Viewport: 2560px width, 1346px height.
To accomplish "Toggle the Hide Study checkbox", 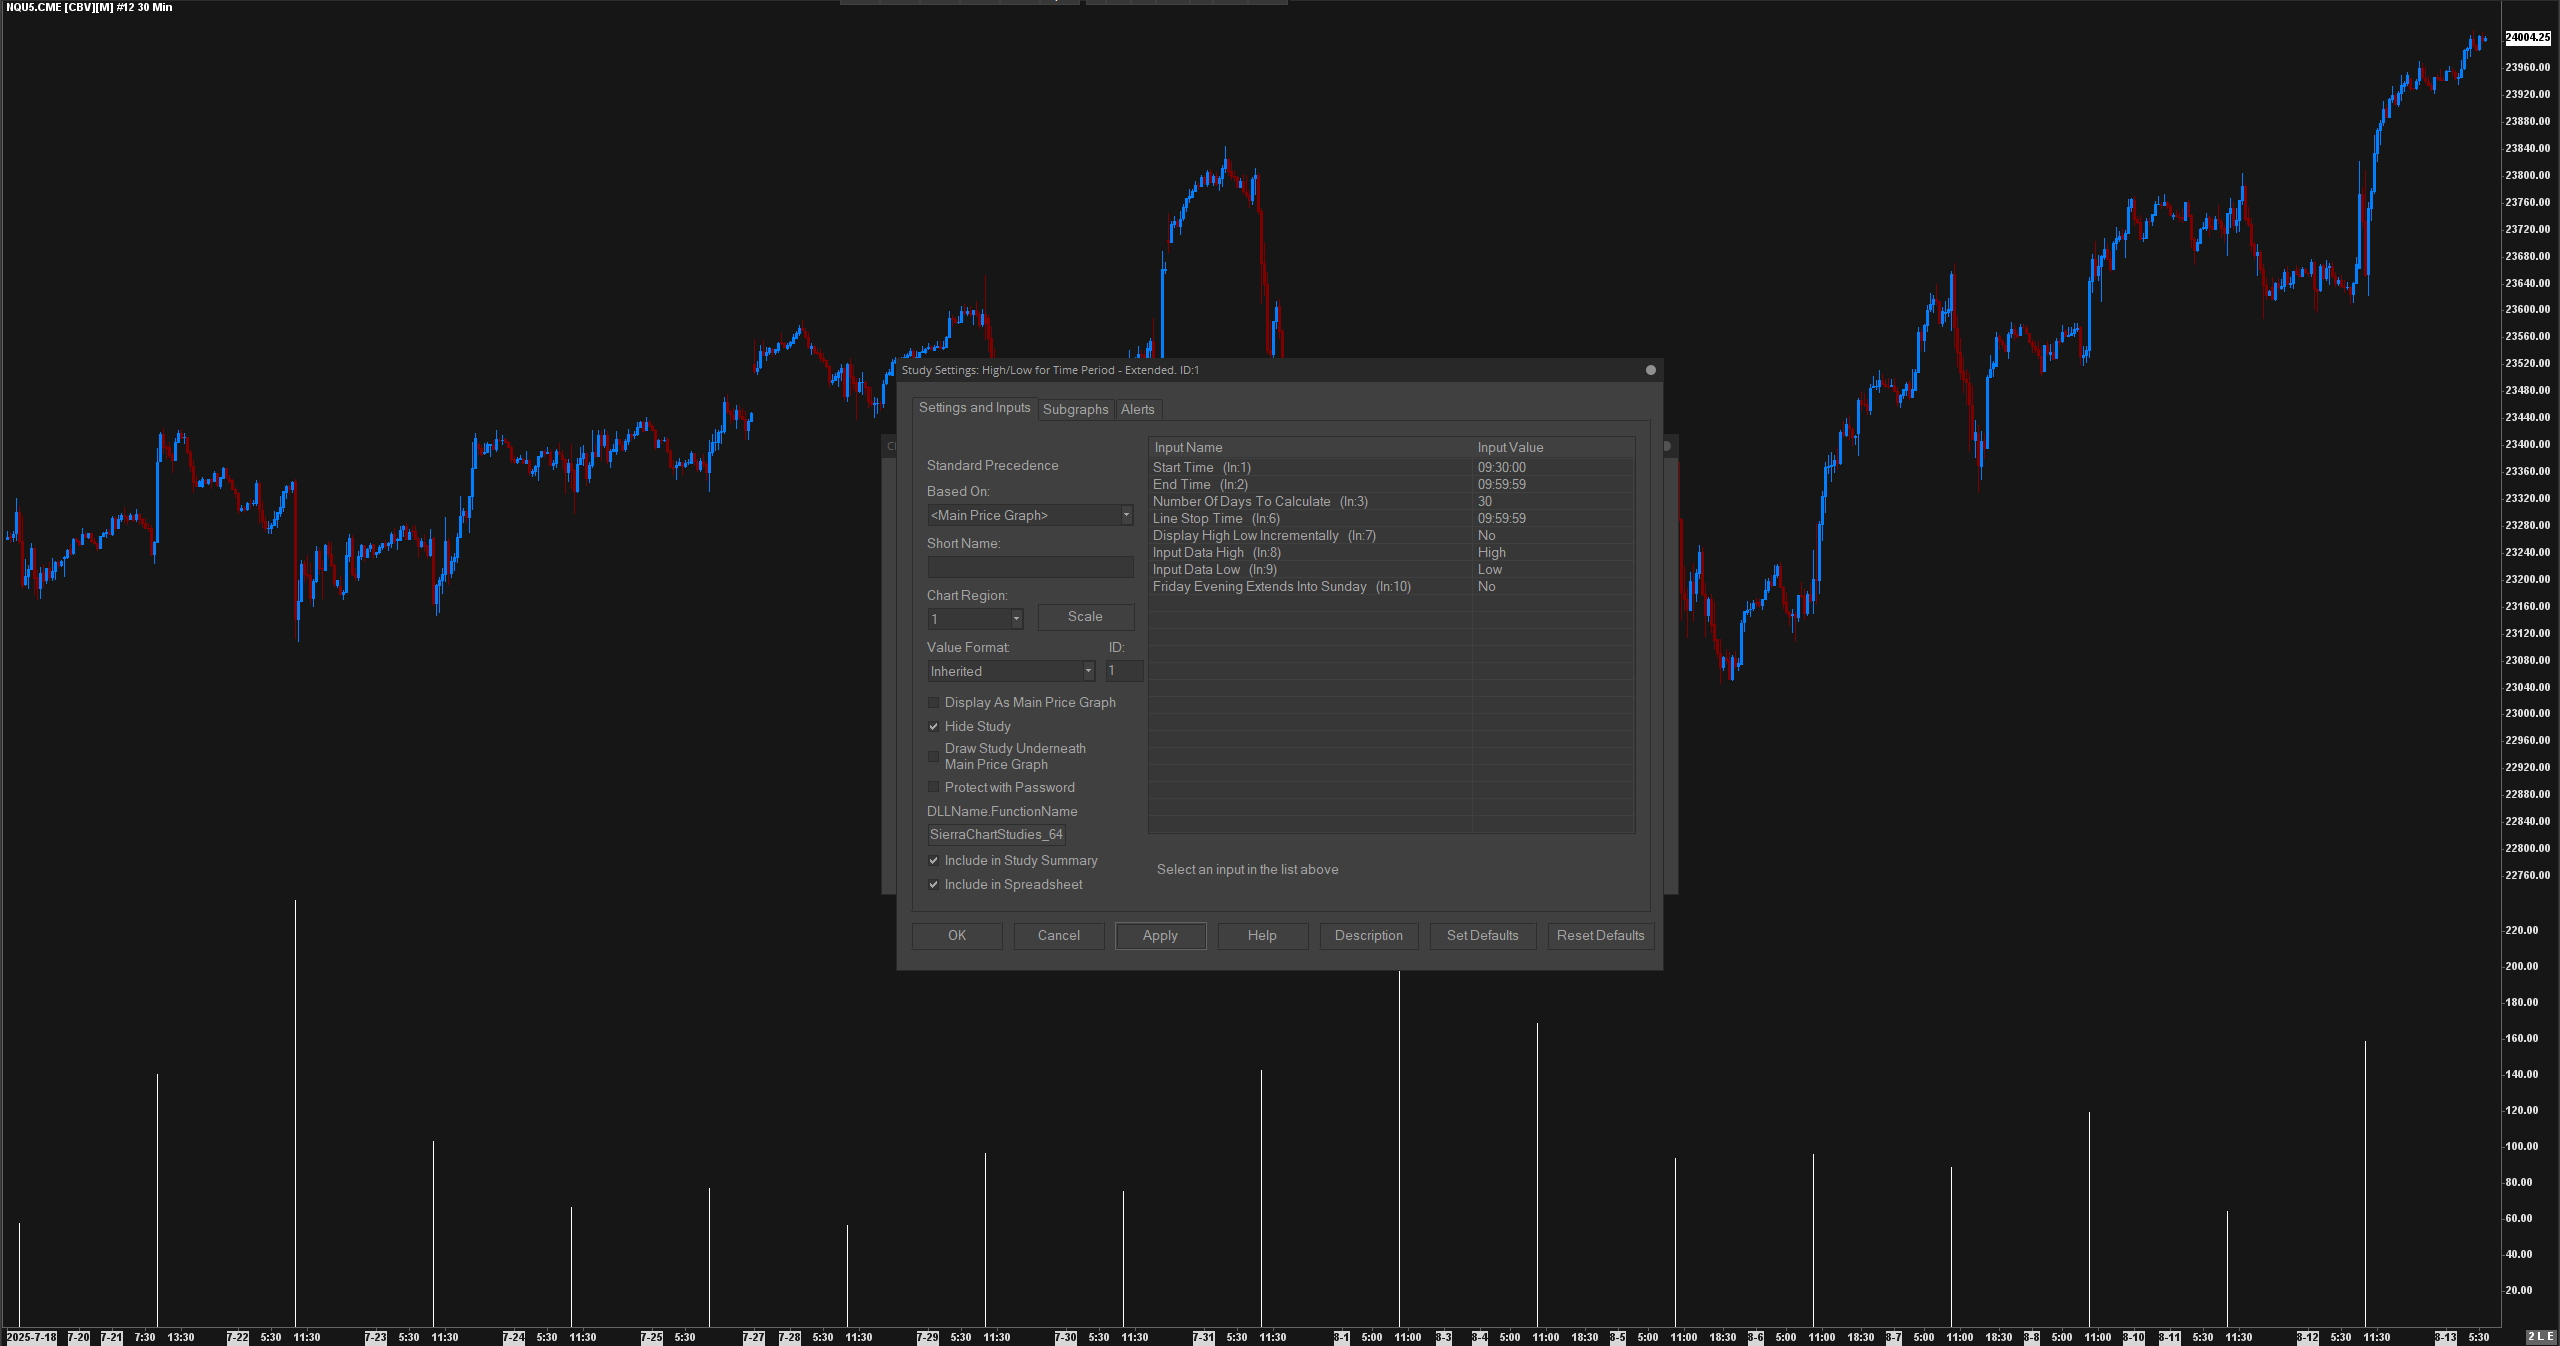I will point(934,727).
